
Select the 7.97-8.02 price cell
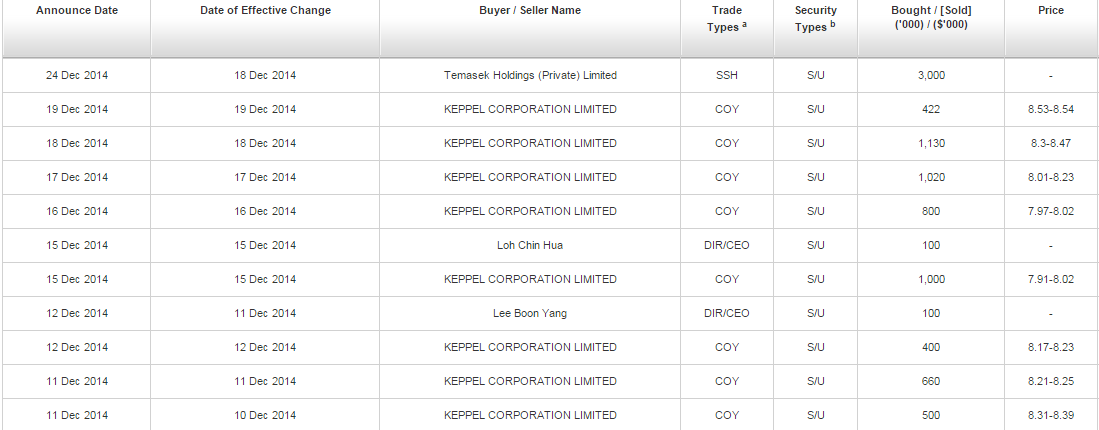[x=1051, y=211]
